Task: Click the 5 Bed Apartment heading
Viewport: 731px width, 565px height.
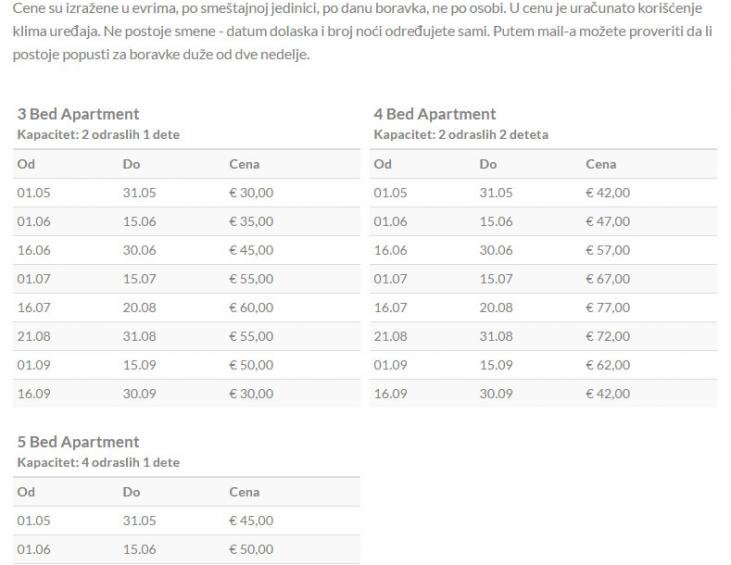Action: [78, 442]
